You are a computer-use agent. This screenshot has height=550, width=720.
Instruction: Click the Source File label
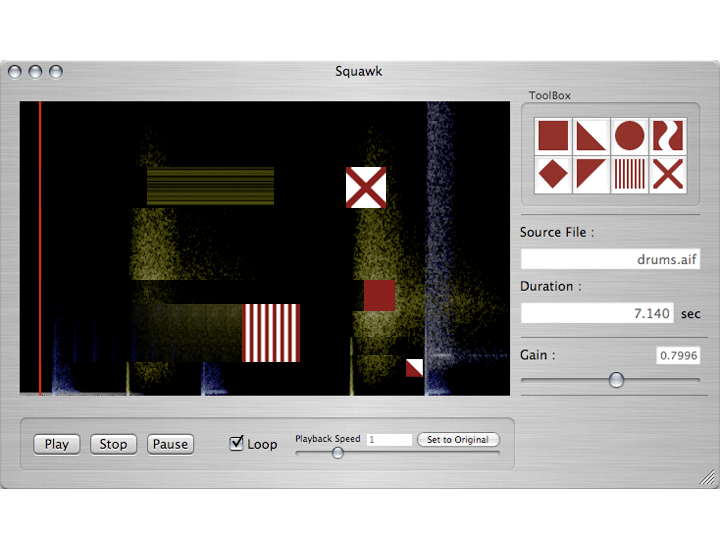click(x=557, y=232)
